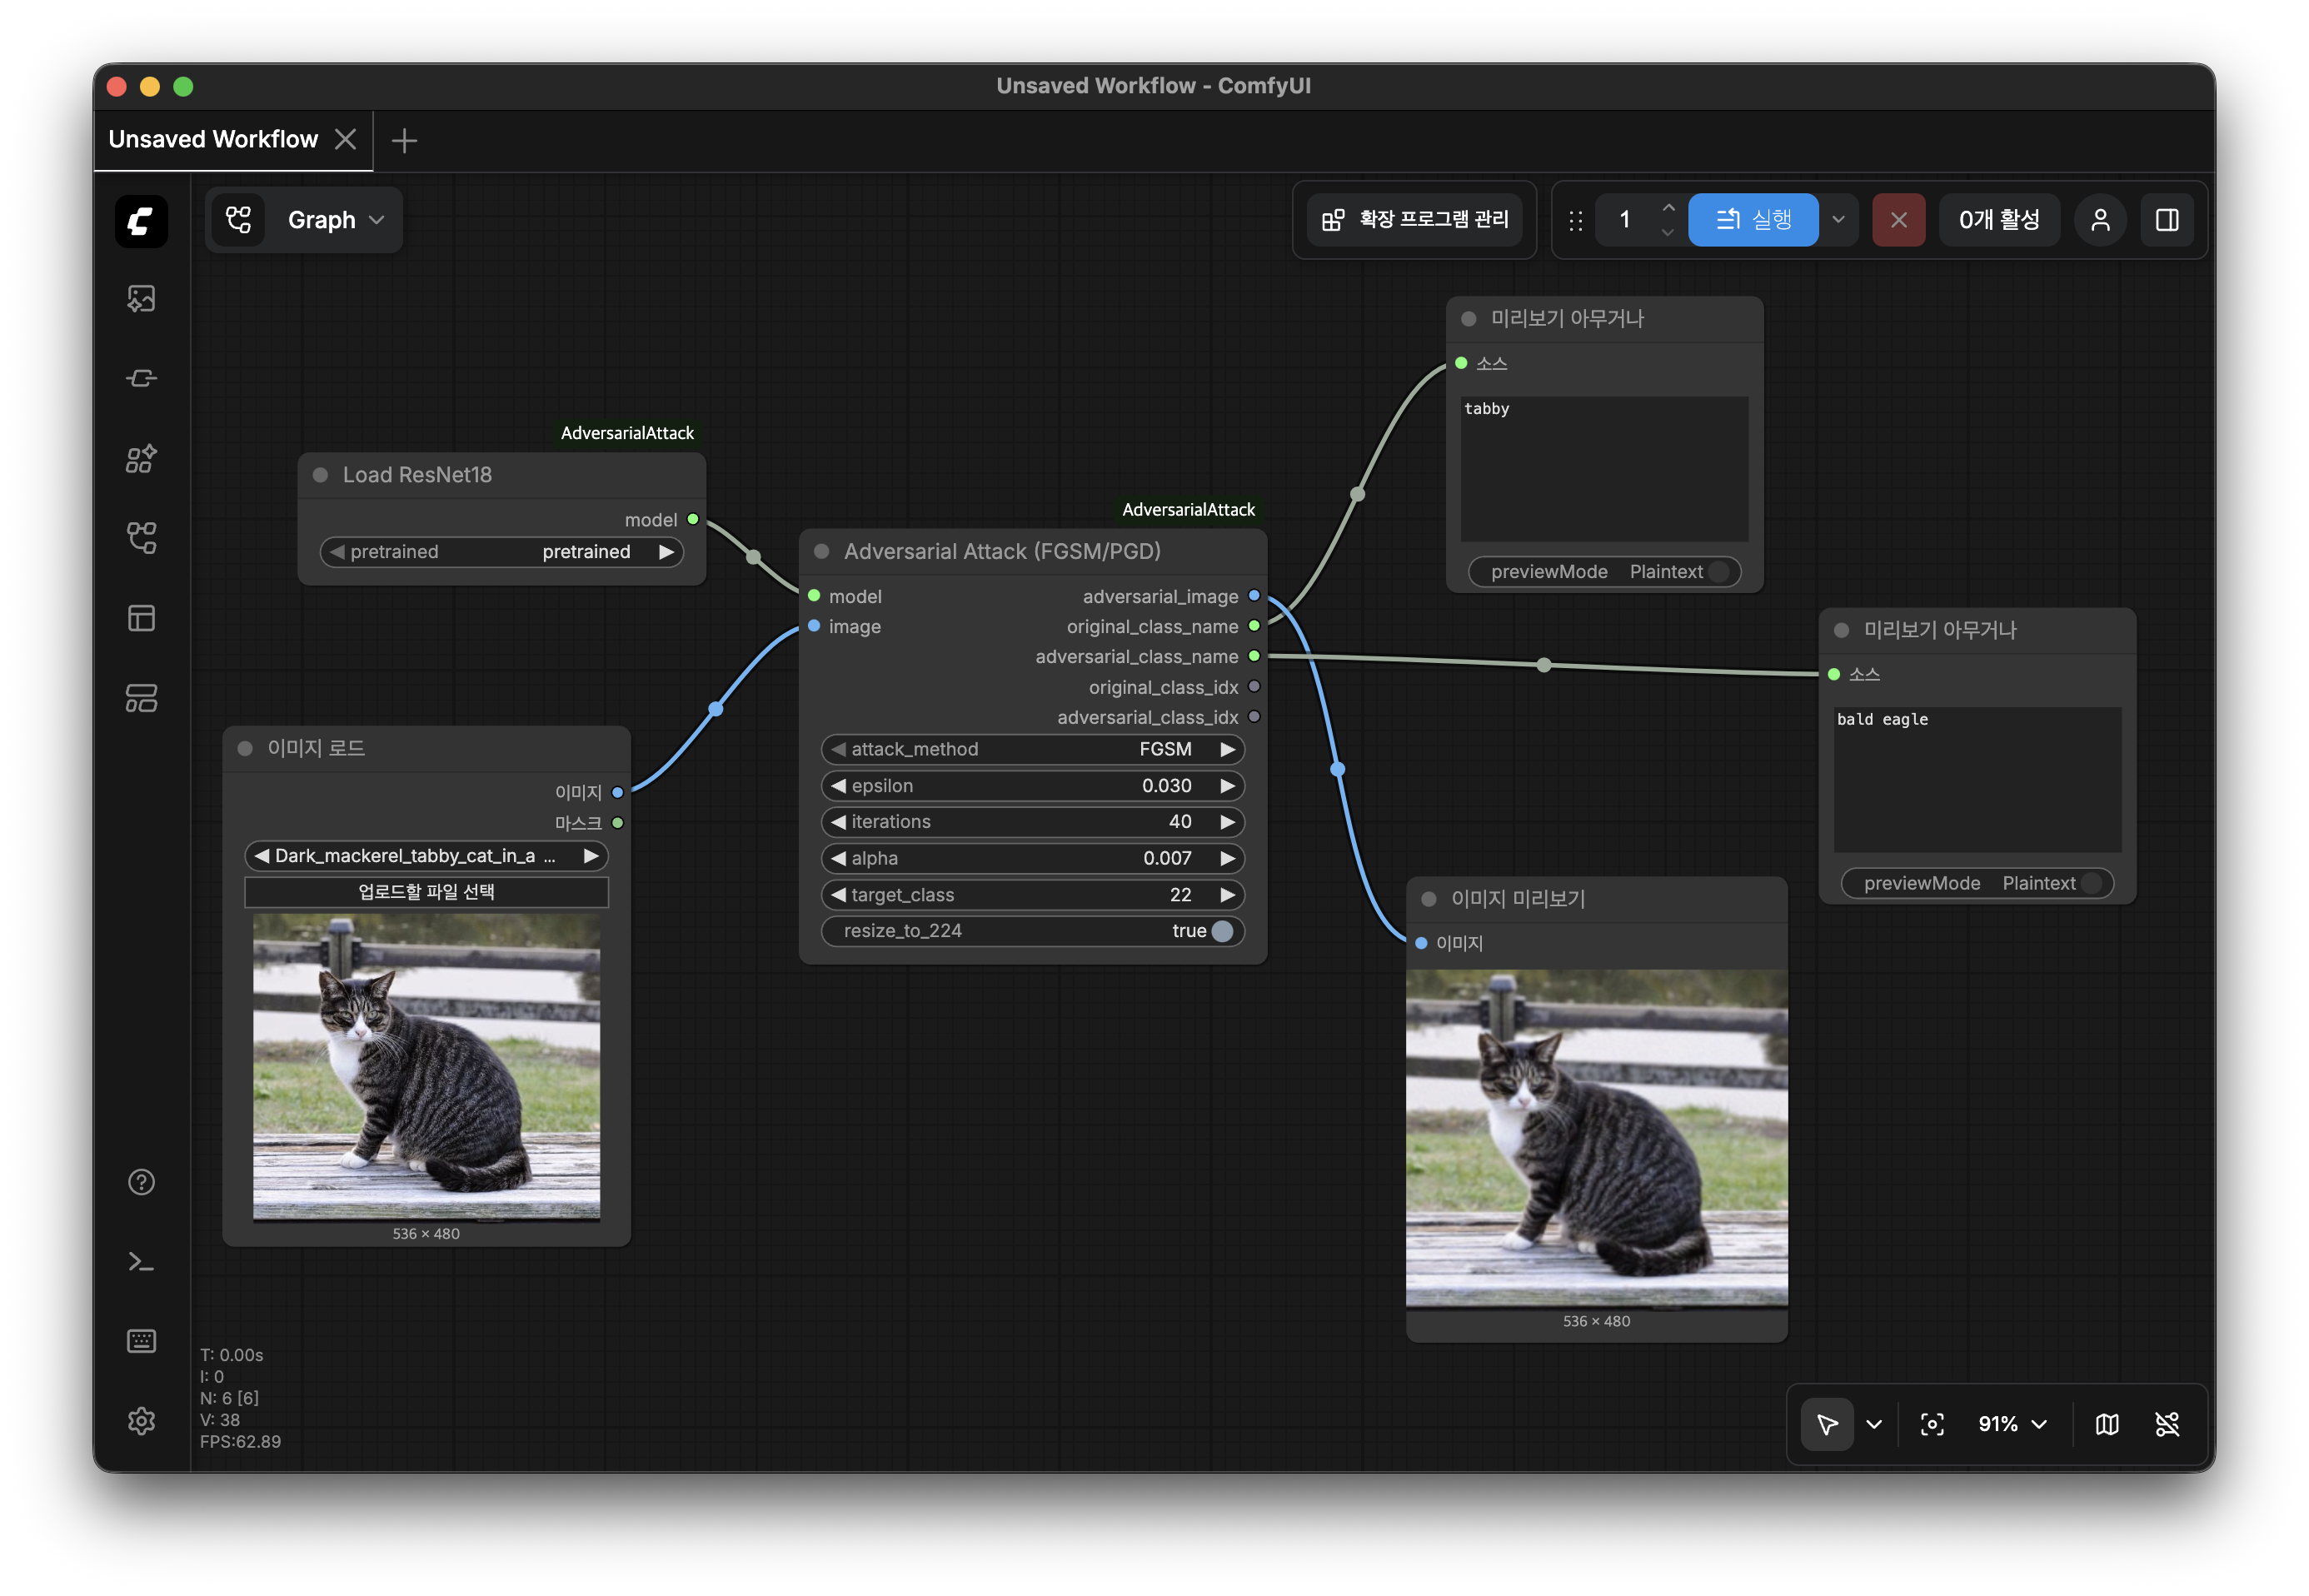Collapse the Adversarial Attack node dot
This screenshot has width=2309, height=1596.
821,551
